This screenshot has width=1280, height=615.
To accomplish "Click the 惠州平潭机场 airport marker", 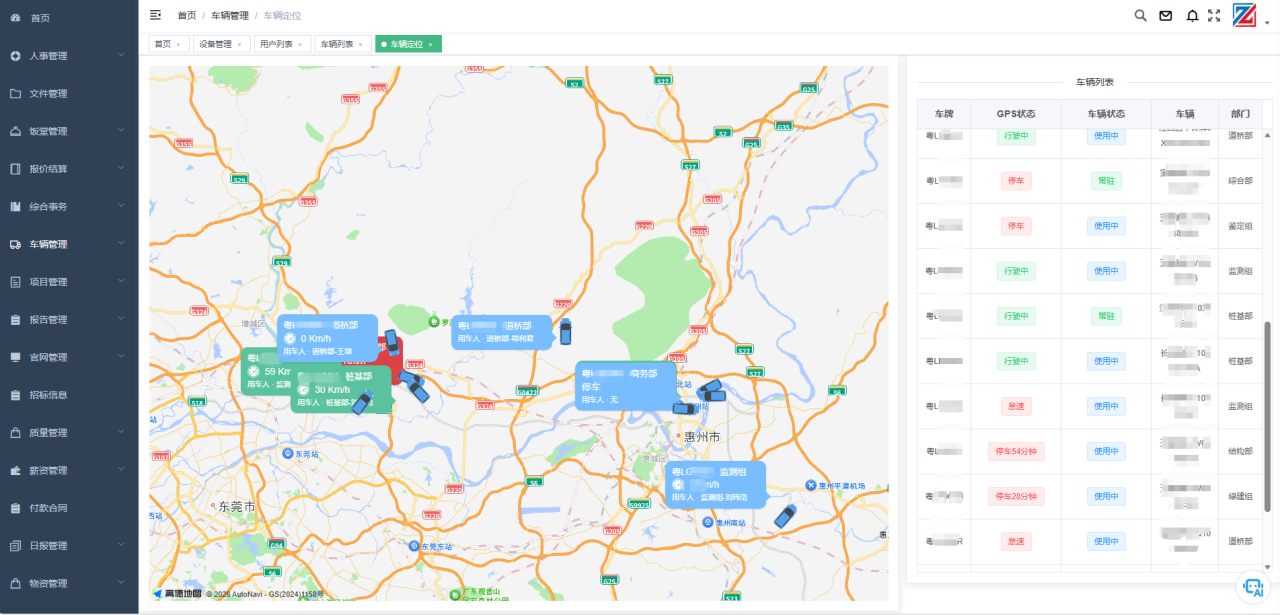I will pyautogui.click(x=810, y=486).
